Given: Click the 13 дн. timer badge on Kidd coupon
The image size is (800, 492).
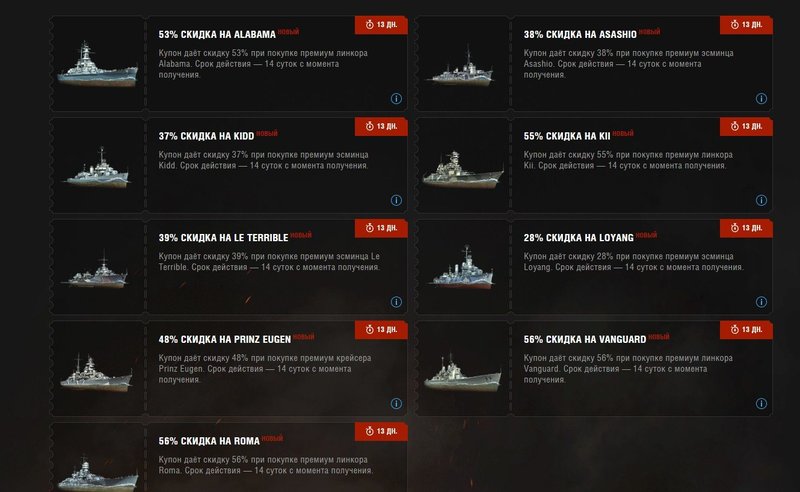Looking at the screenshot, I should (381, 127).
